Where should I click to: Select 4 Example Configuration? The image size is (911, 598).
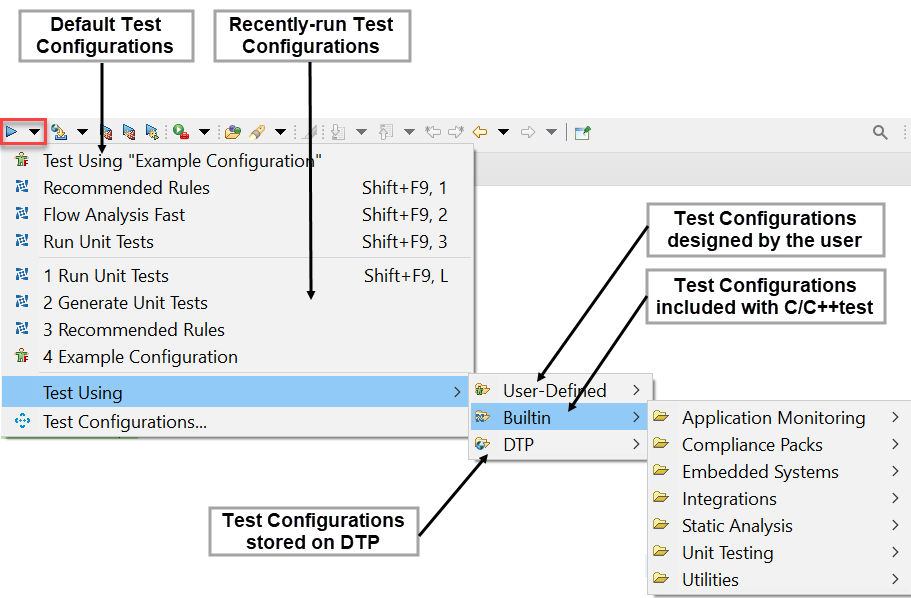[237, 357]
